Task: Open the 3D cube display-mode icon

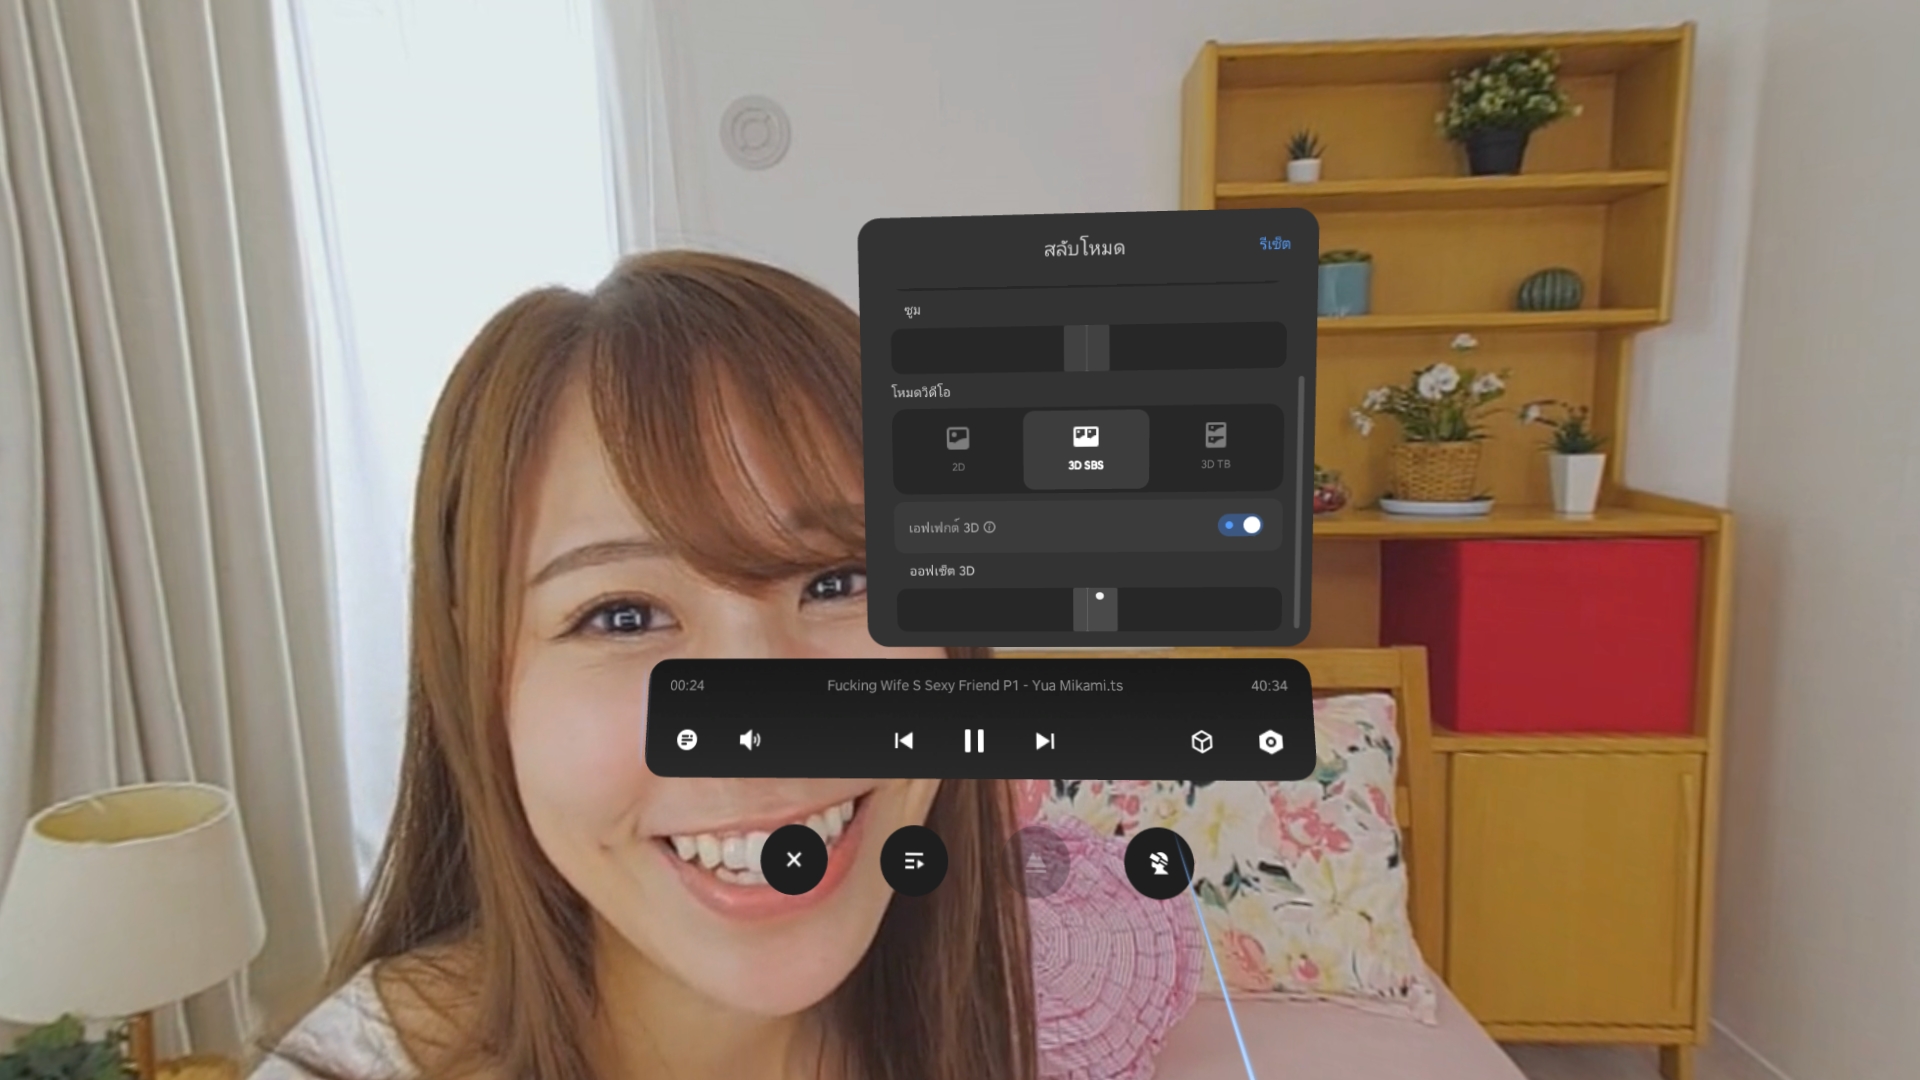Action: (x=1201, y=742)
